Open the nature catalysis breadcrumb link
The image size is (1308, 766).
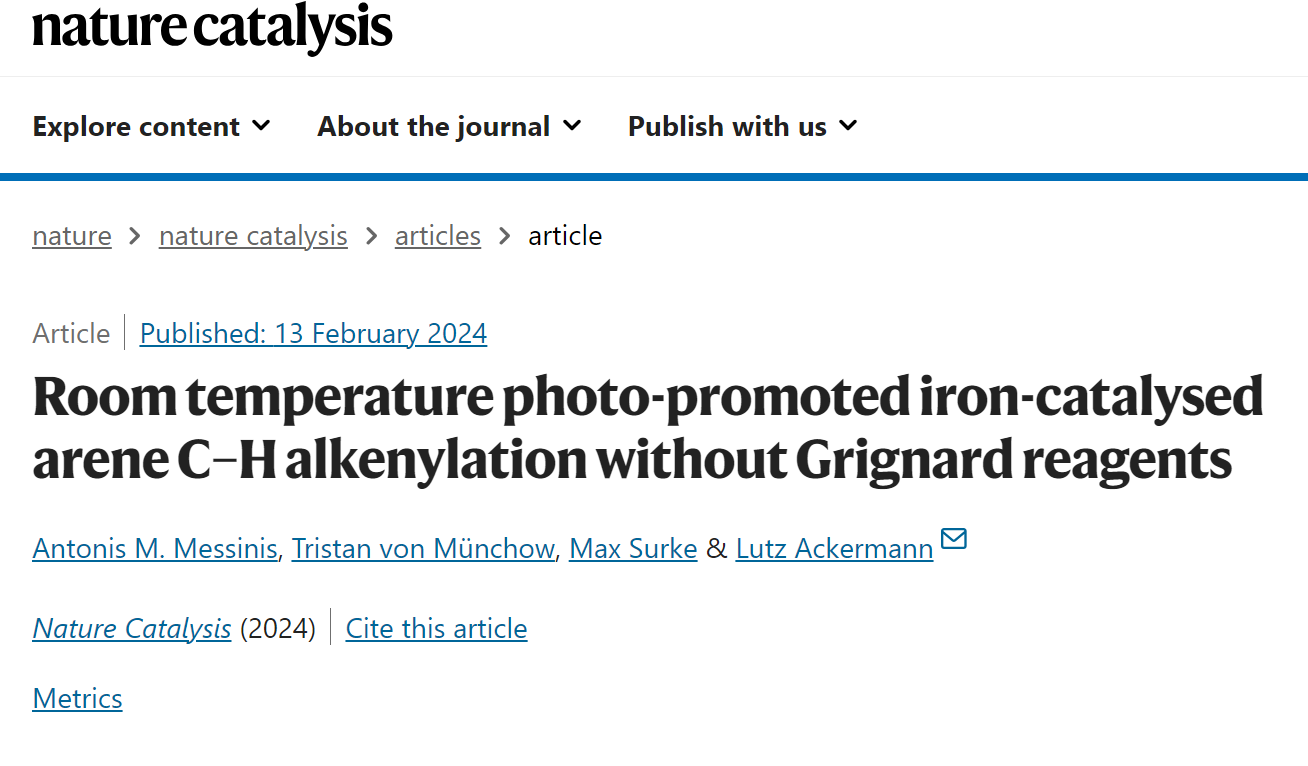pyautogui.click(x=253, y=236)
